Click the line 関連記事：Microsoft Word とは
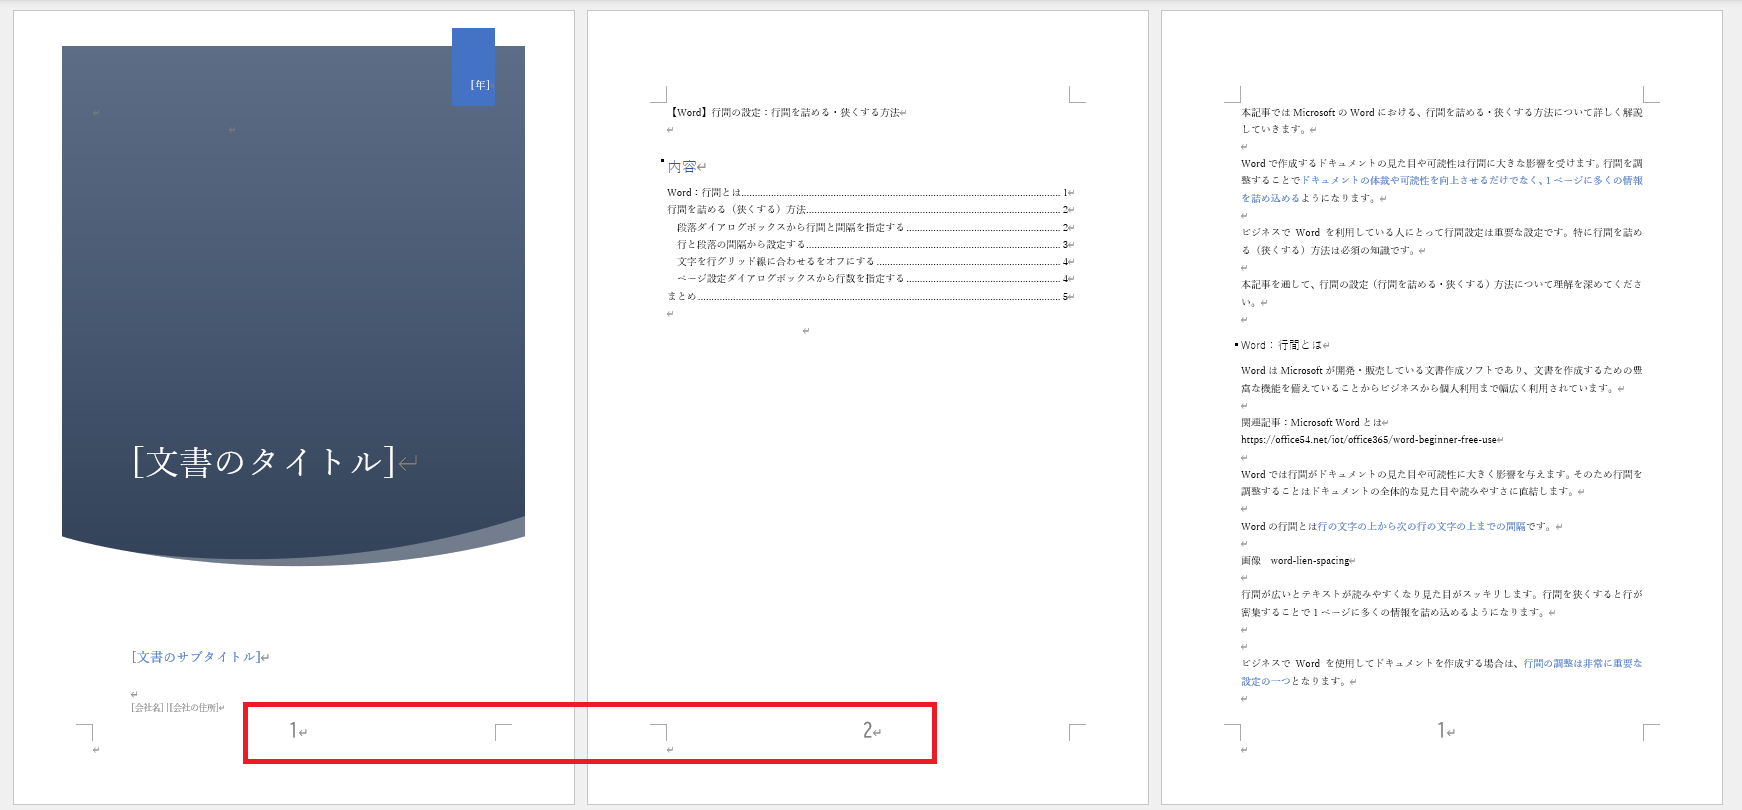 [1311, 423]
